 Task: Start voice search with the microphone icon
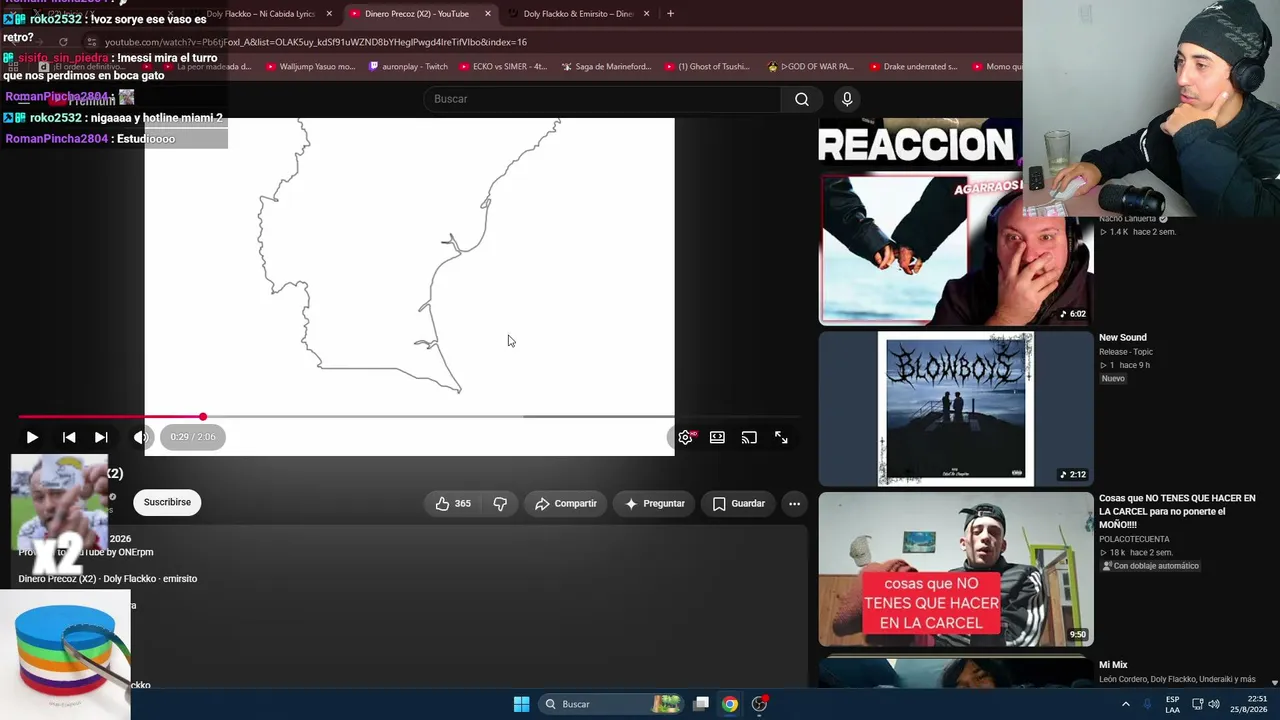(847, 99)
